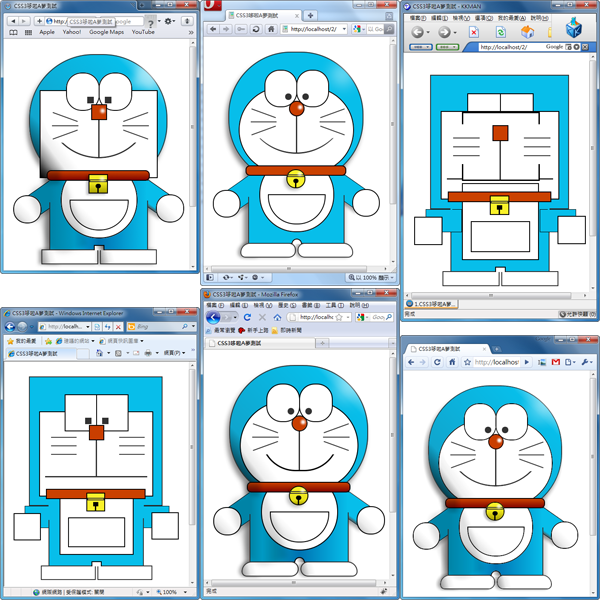Viewport: 600px width, 600px height.
Task: Open the Yahoo! bookmark in Safari
Action: [72, 32]
